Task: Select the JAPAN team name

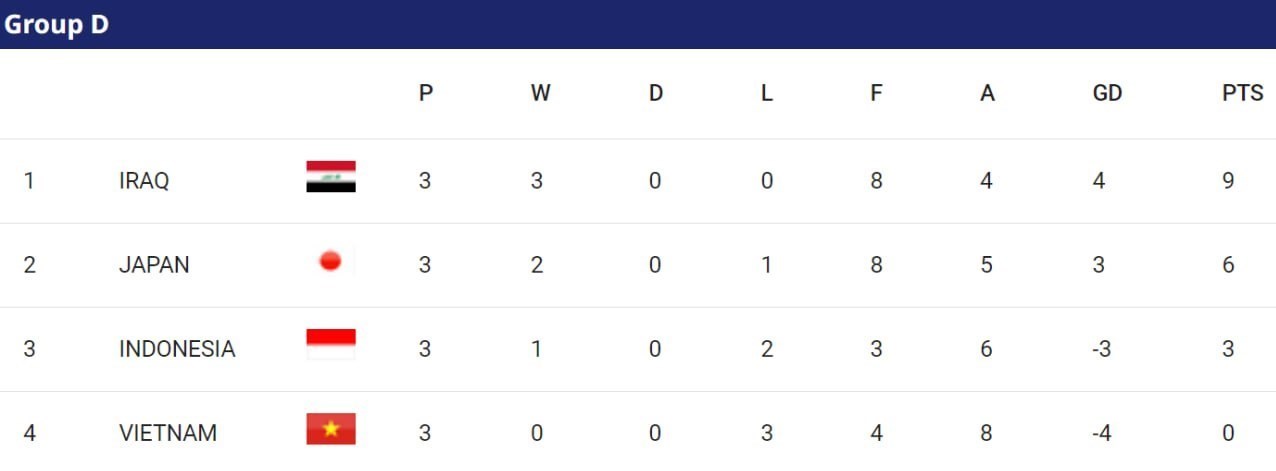Action: coord(154,265)
